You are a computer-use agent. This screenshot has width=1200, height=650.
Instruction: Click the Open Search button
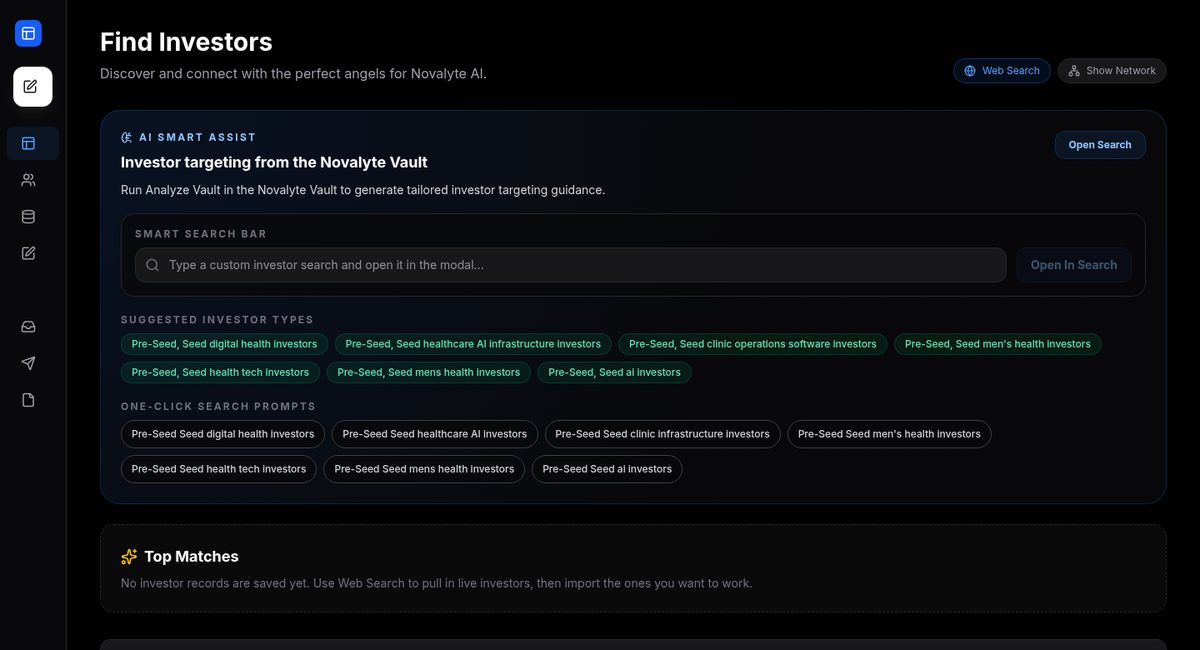coord(1100,145)
